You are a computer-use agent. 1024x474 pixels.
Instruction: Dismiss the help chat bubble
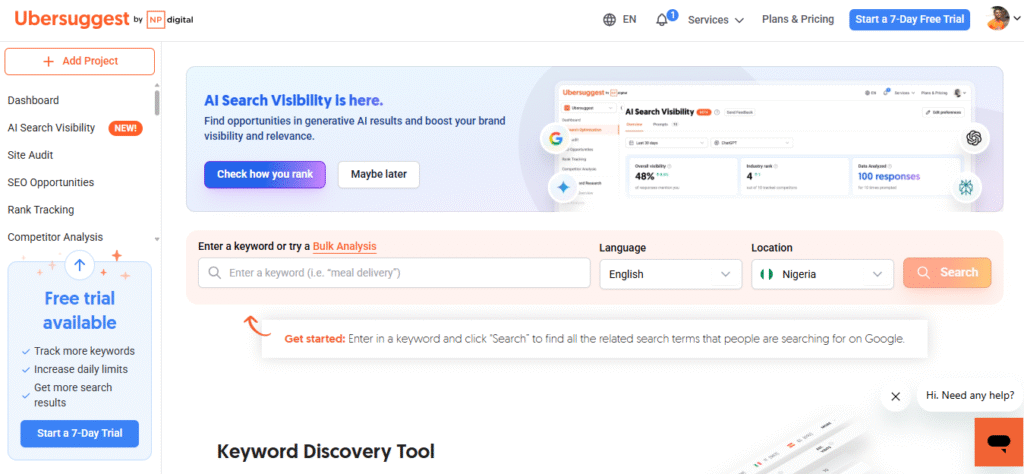(x=895, y=396)
